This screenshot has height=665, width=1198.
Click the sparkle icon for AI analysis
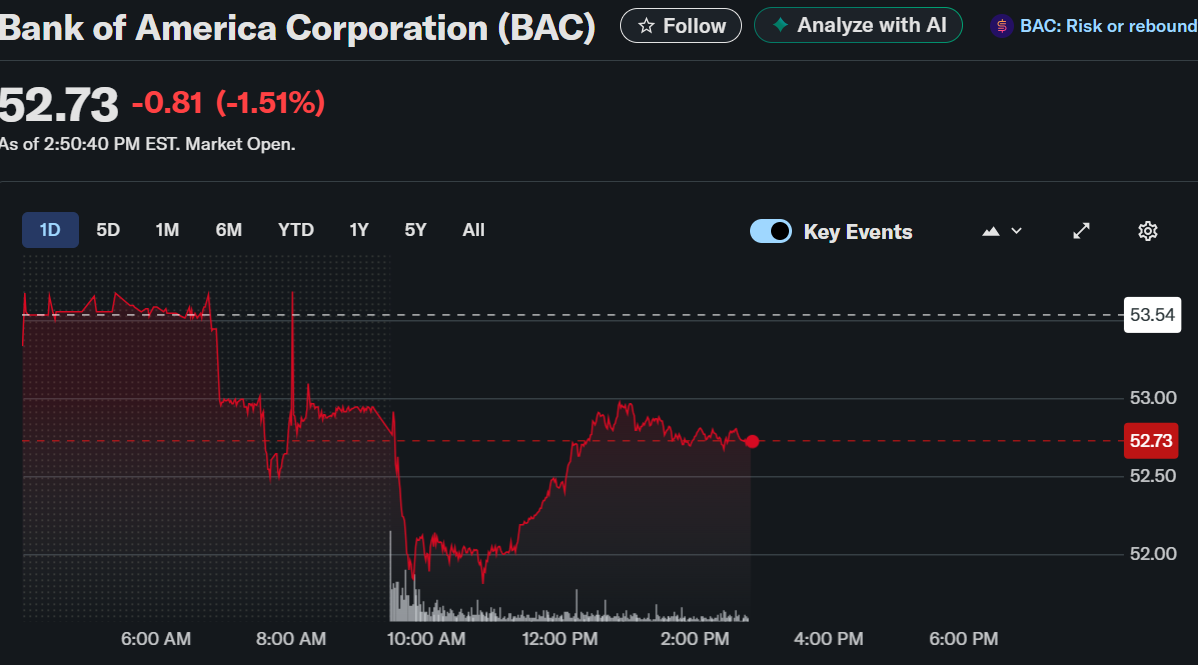tap(780, 25)
